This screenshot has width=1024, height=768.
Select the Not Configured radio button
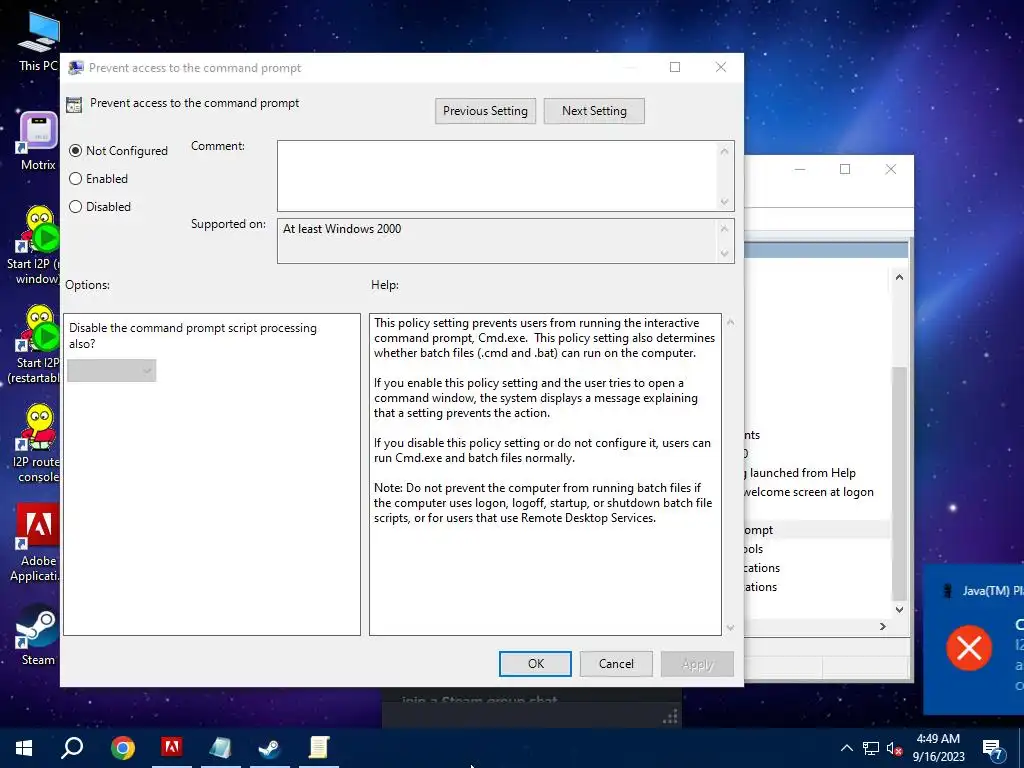76,151
